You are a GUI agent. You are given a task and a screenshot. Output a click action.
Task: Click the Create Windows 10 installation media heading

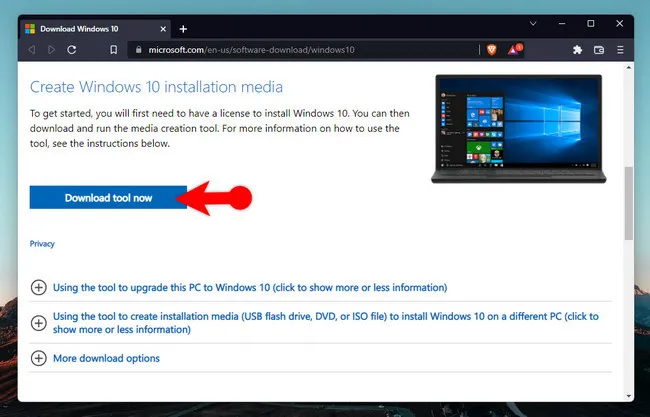pyautogui.click(x=156, y=87)
